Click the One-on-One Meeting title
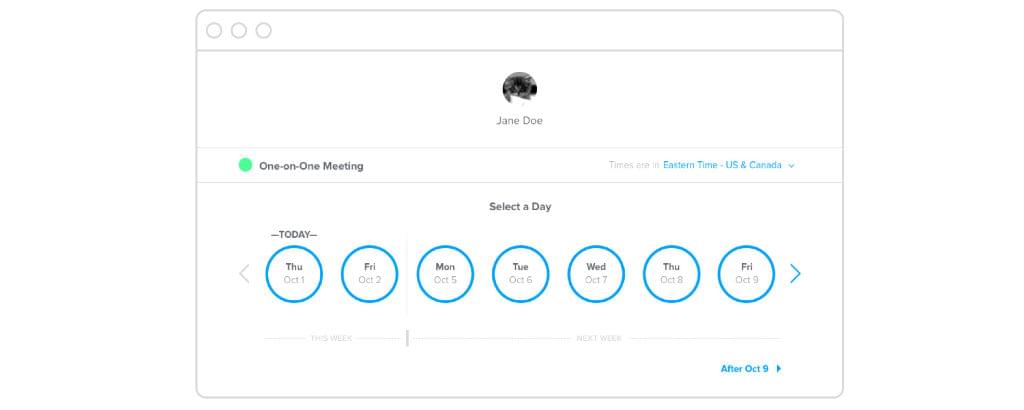Image resolution: width=1024 pixels, height=410 pixels. click(311, 166)
